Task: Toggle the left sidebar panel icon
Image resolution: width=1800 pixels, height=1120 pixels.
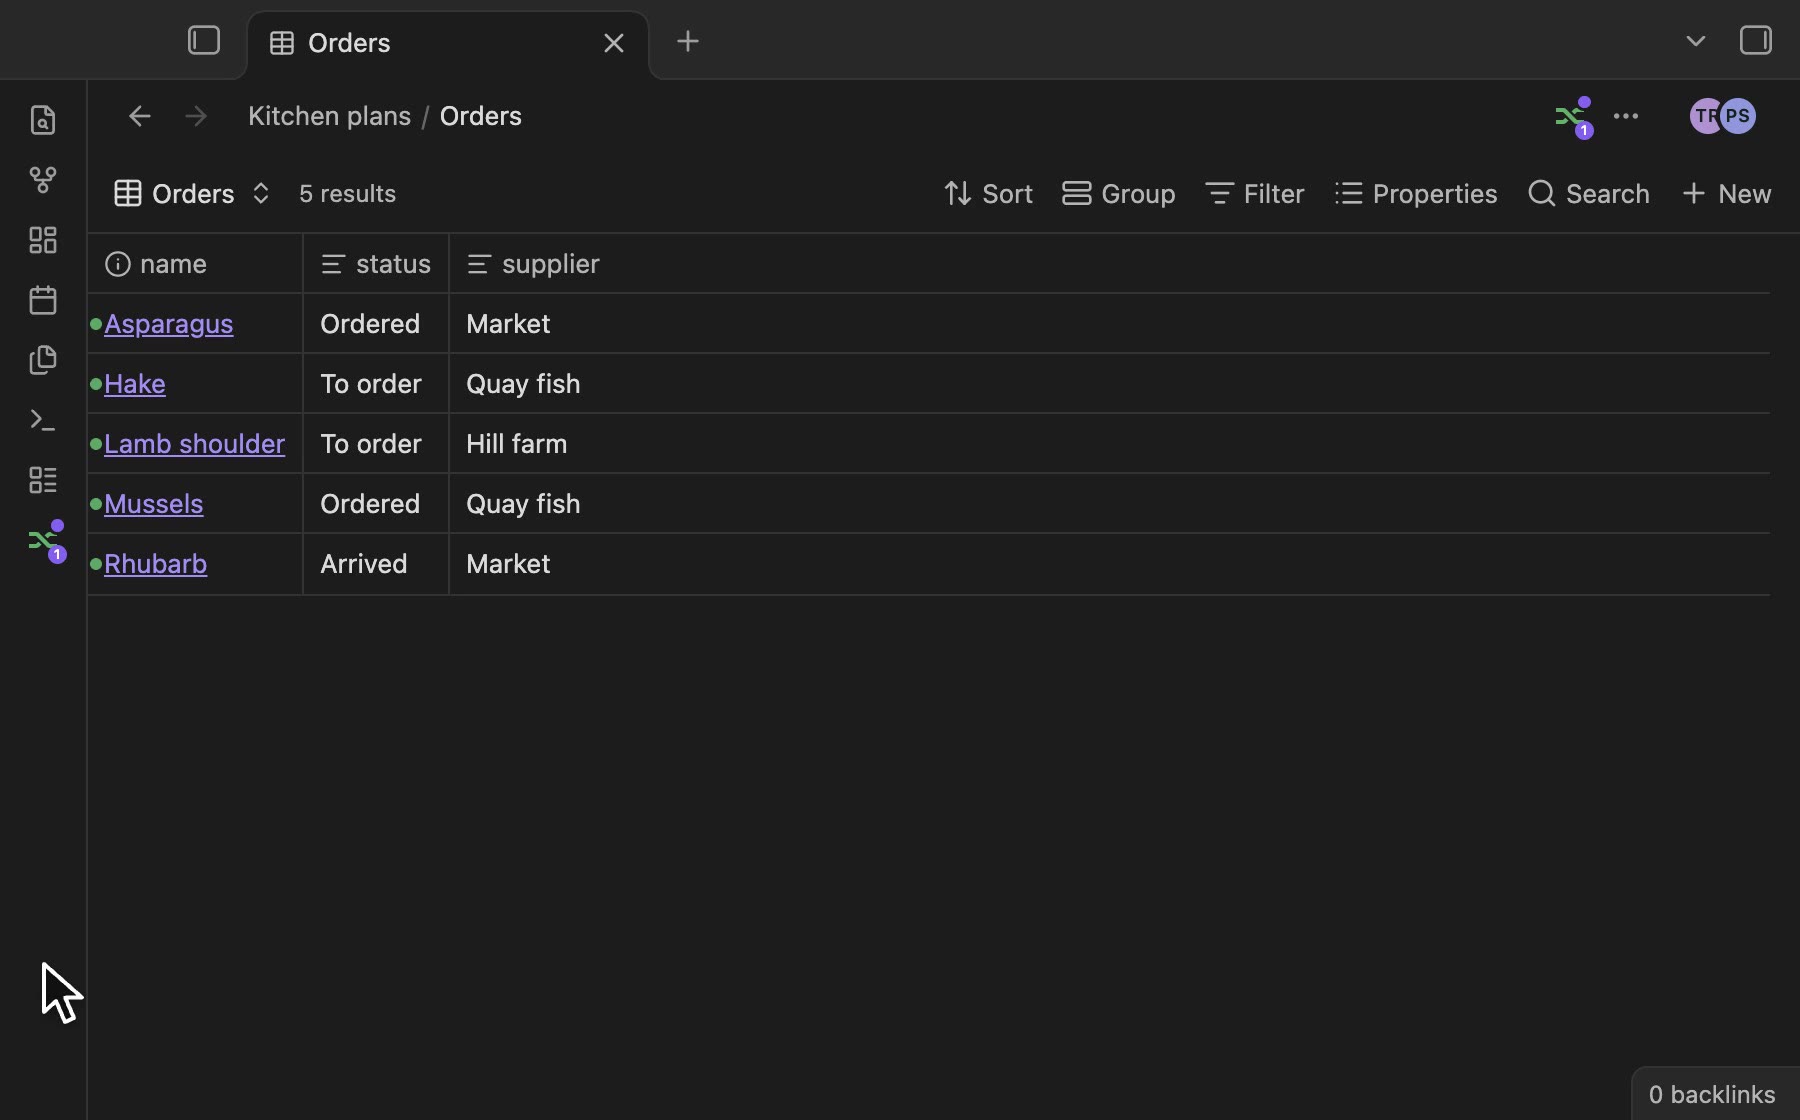Action: 204,41
